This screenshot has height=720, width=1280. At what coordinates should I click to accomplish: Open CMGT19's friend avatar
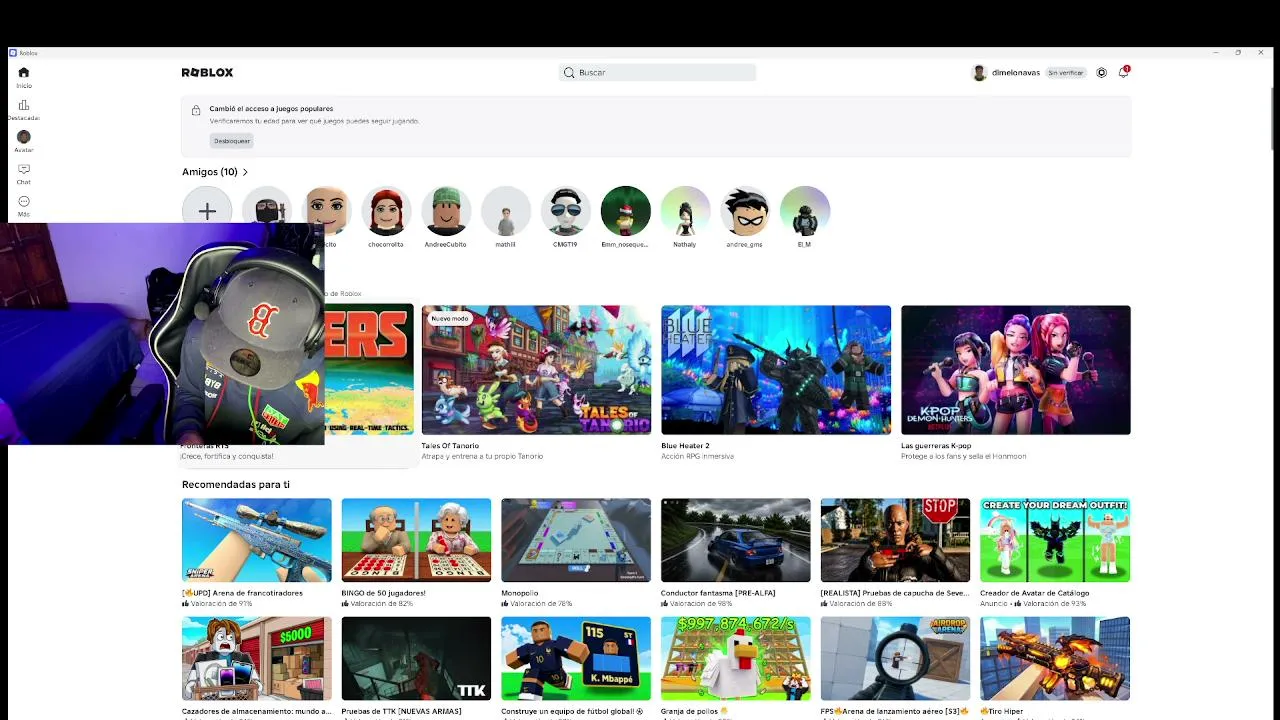pyautogui.click(x=565, y=211)
